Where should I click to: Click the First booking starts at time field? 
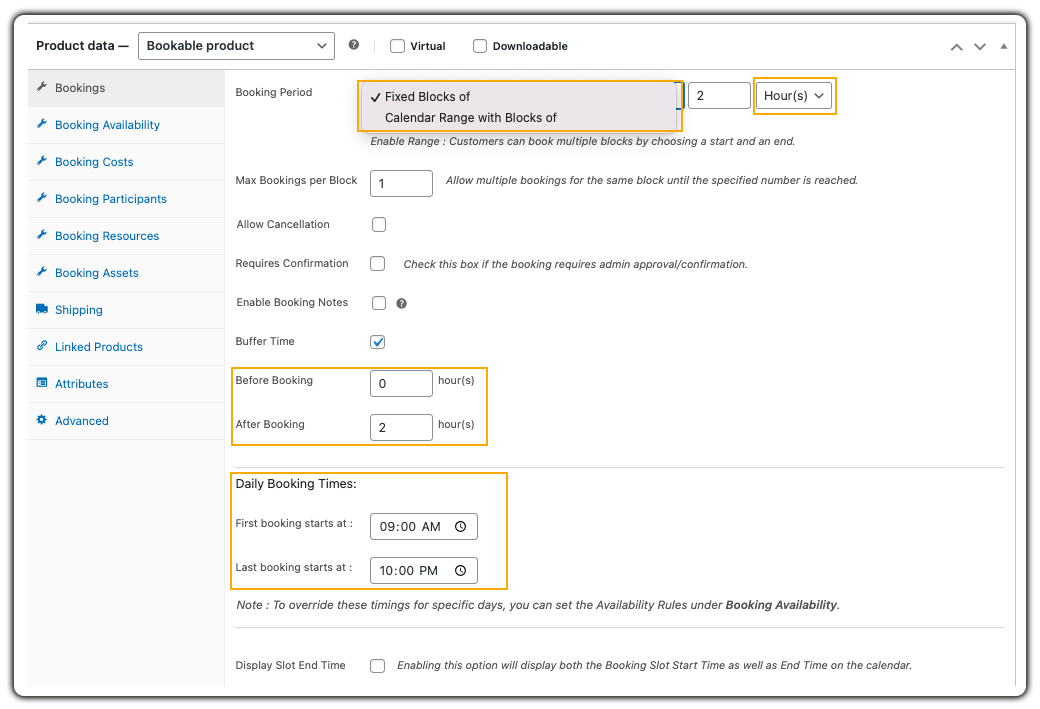(423, 527)
